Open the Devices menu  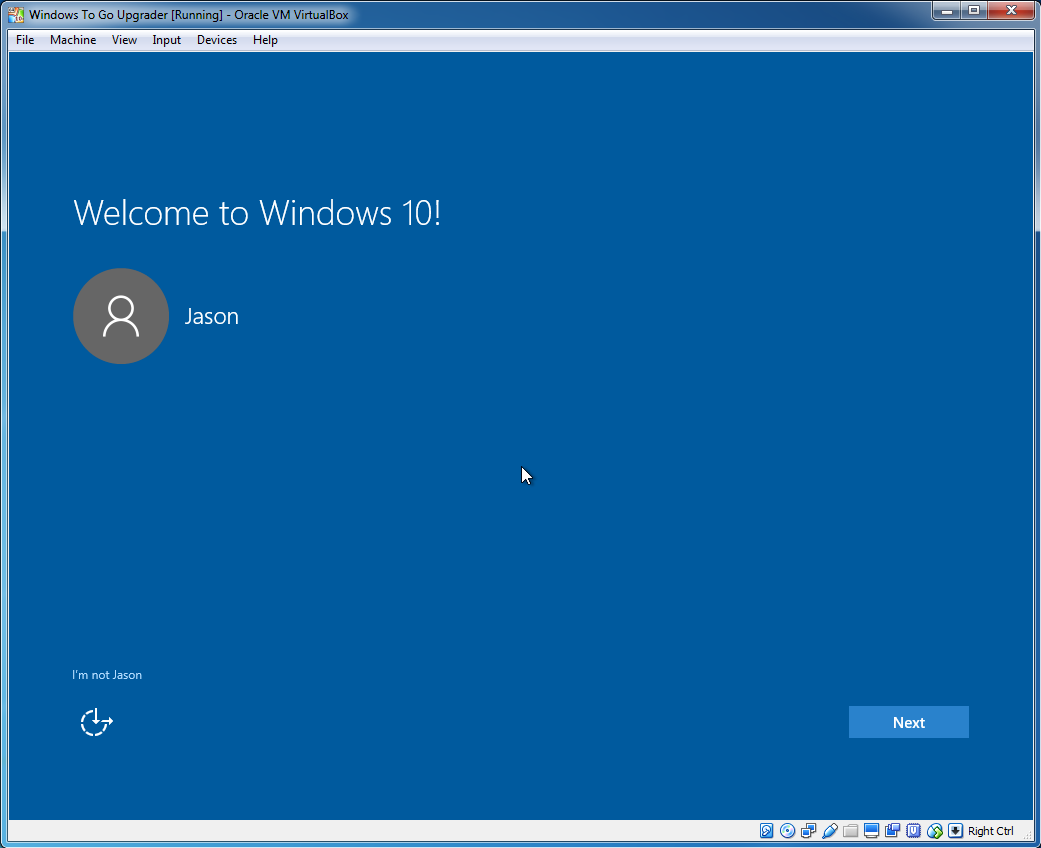(217, 40)
